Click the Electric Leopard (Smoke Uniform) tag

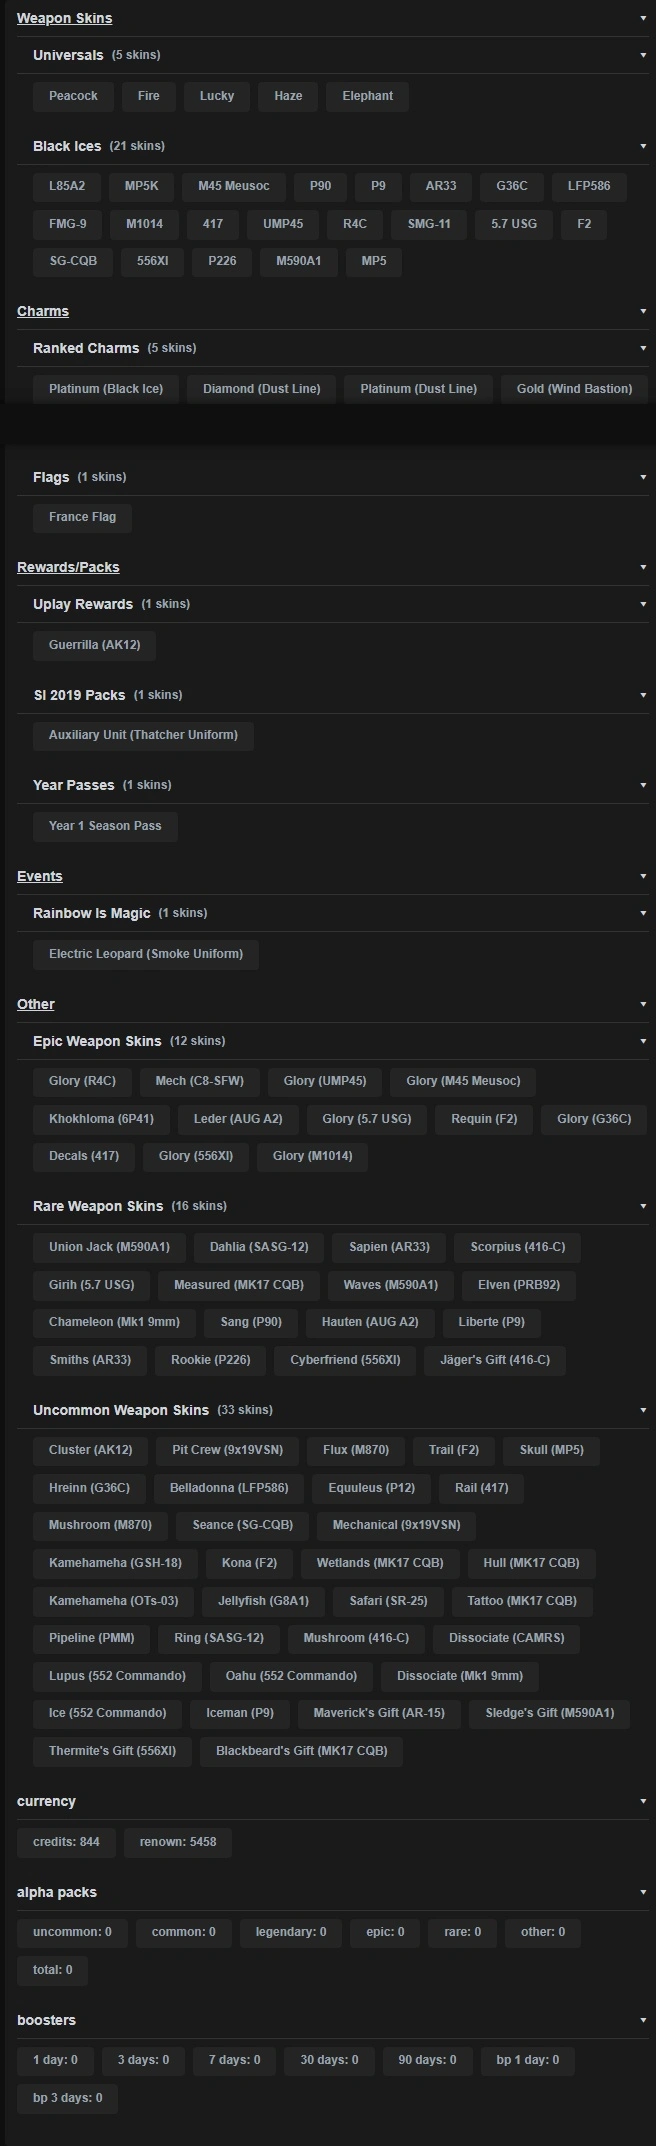146,954
